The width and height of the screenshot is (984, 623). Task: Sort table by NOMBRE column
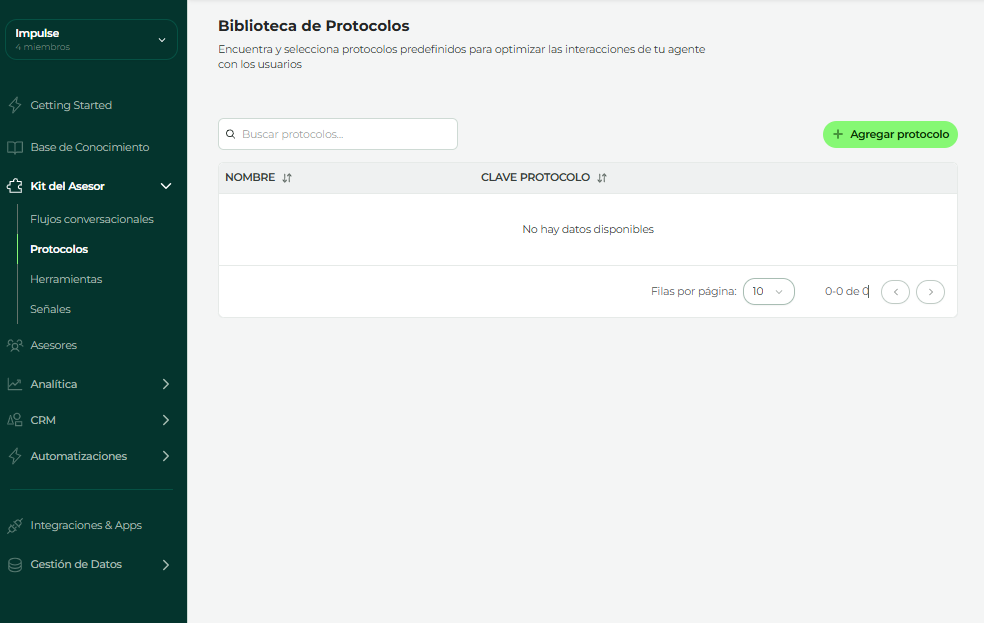pos(287,178)
